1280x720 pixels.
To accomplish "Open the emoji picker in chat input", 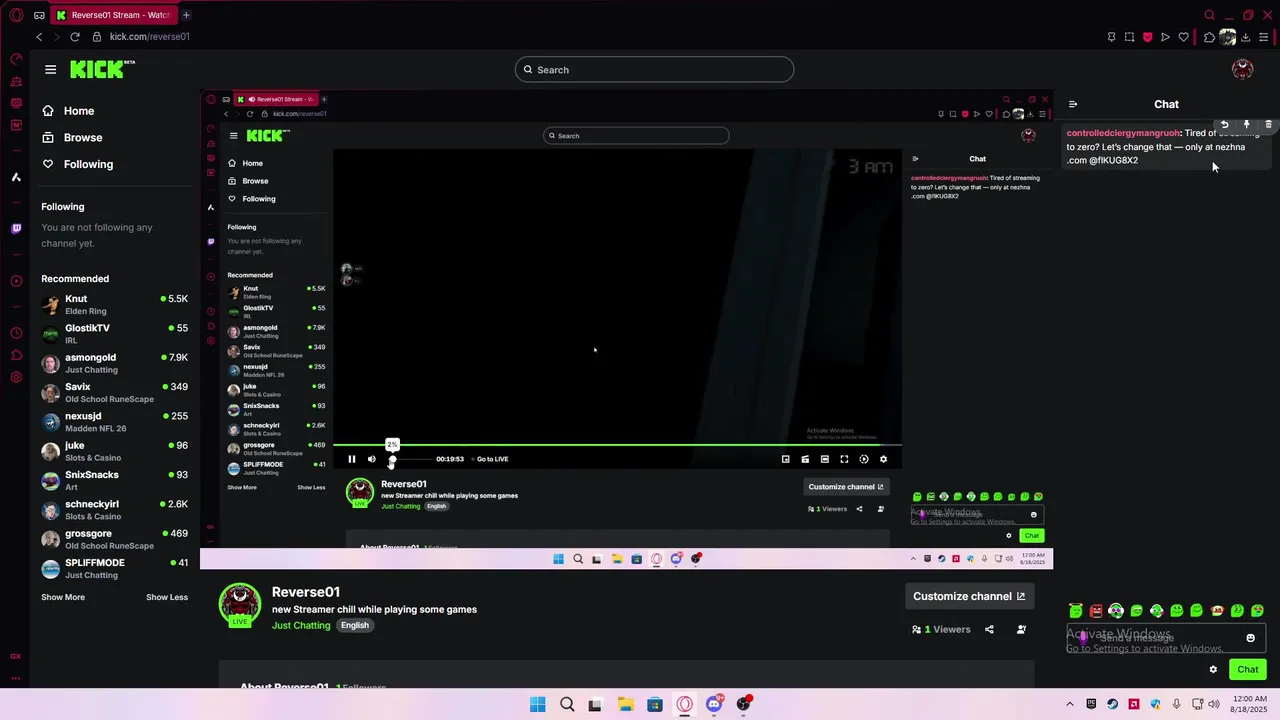I will (1250, 638).
